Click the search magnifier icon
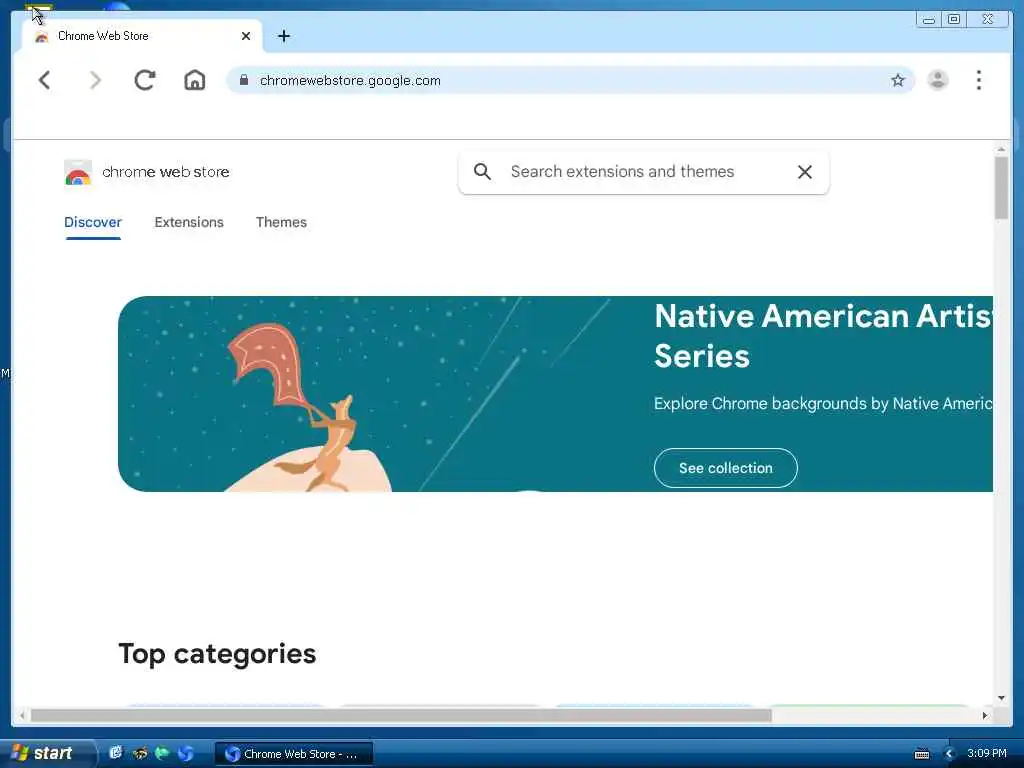1024x768 pixels. (482, 172)
